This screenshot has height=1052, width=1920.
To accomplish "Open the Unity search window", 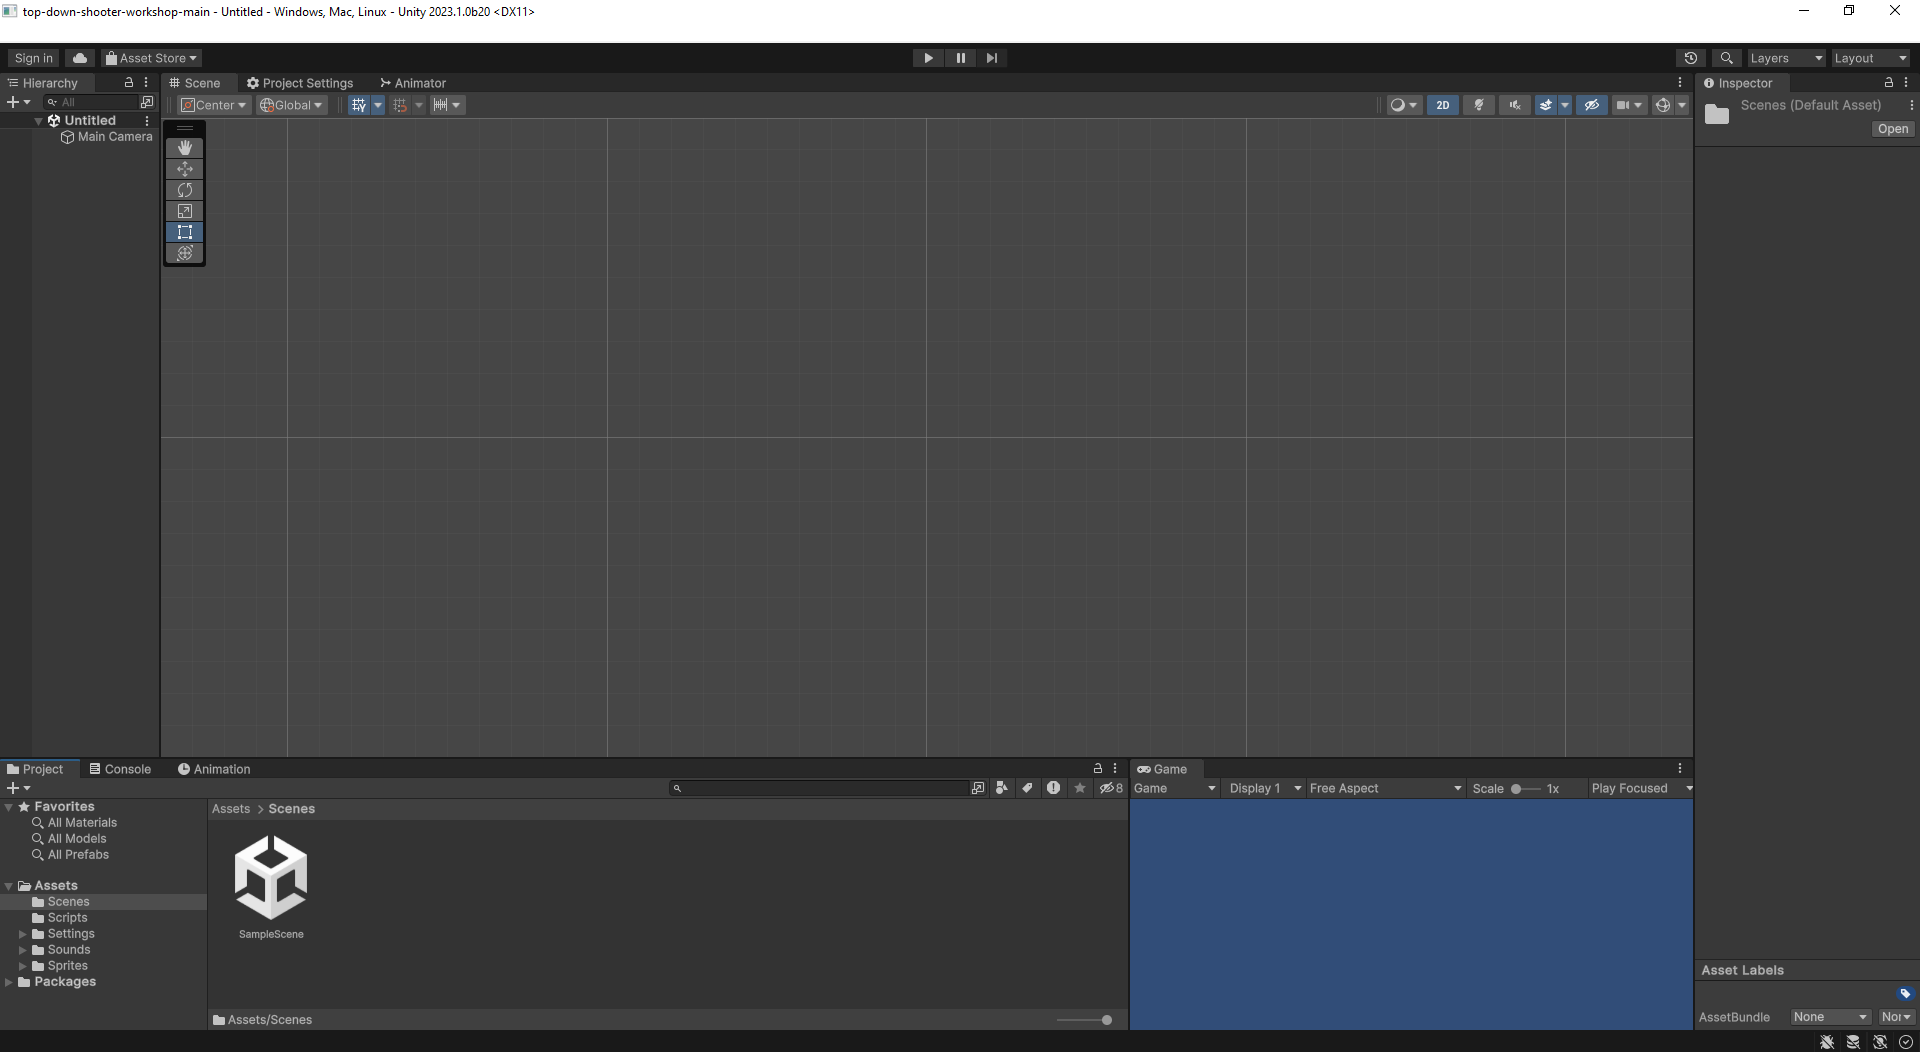I will (1727, 57).
